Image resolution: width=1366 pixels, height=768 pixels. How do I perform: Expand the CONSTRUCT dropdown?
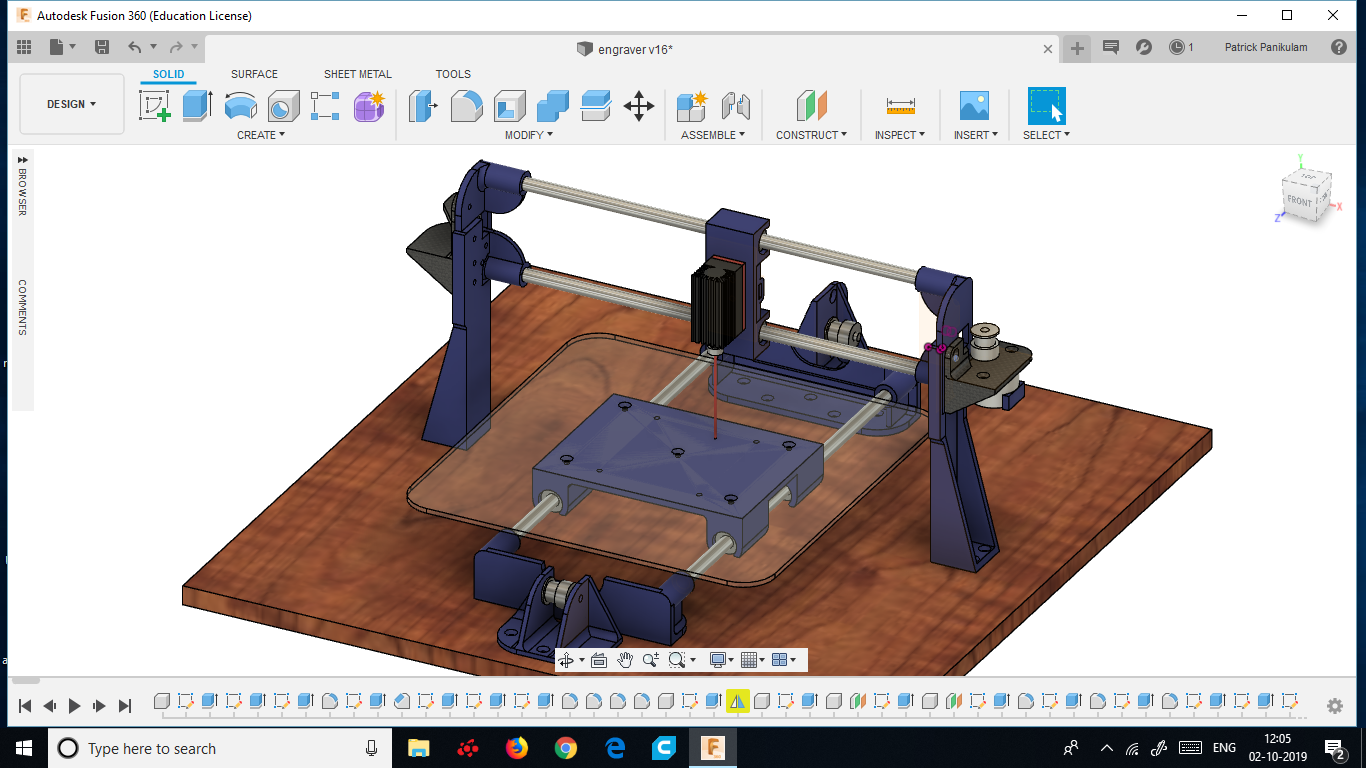[811, 135]
